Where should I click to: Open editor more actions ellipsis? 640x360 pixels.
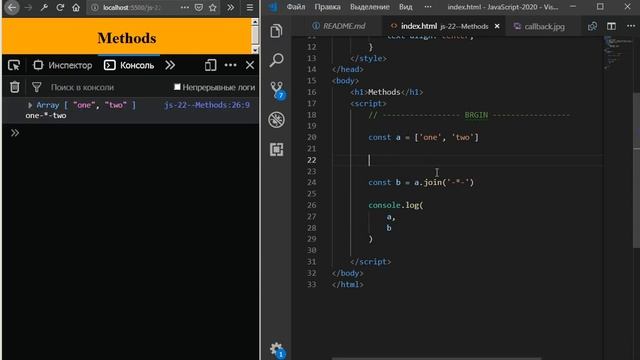click(x=631, y=26)
